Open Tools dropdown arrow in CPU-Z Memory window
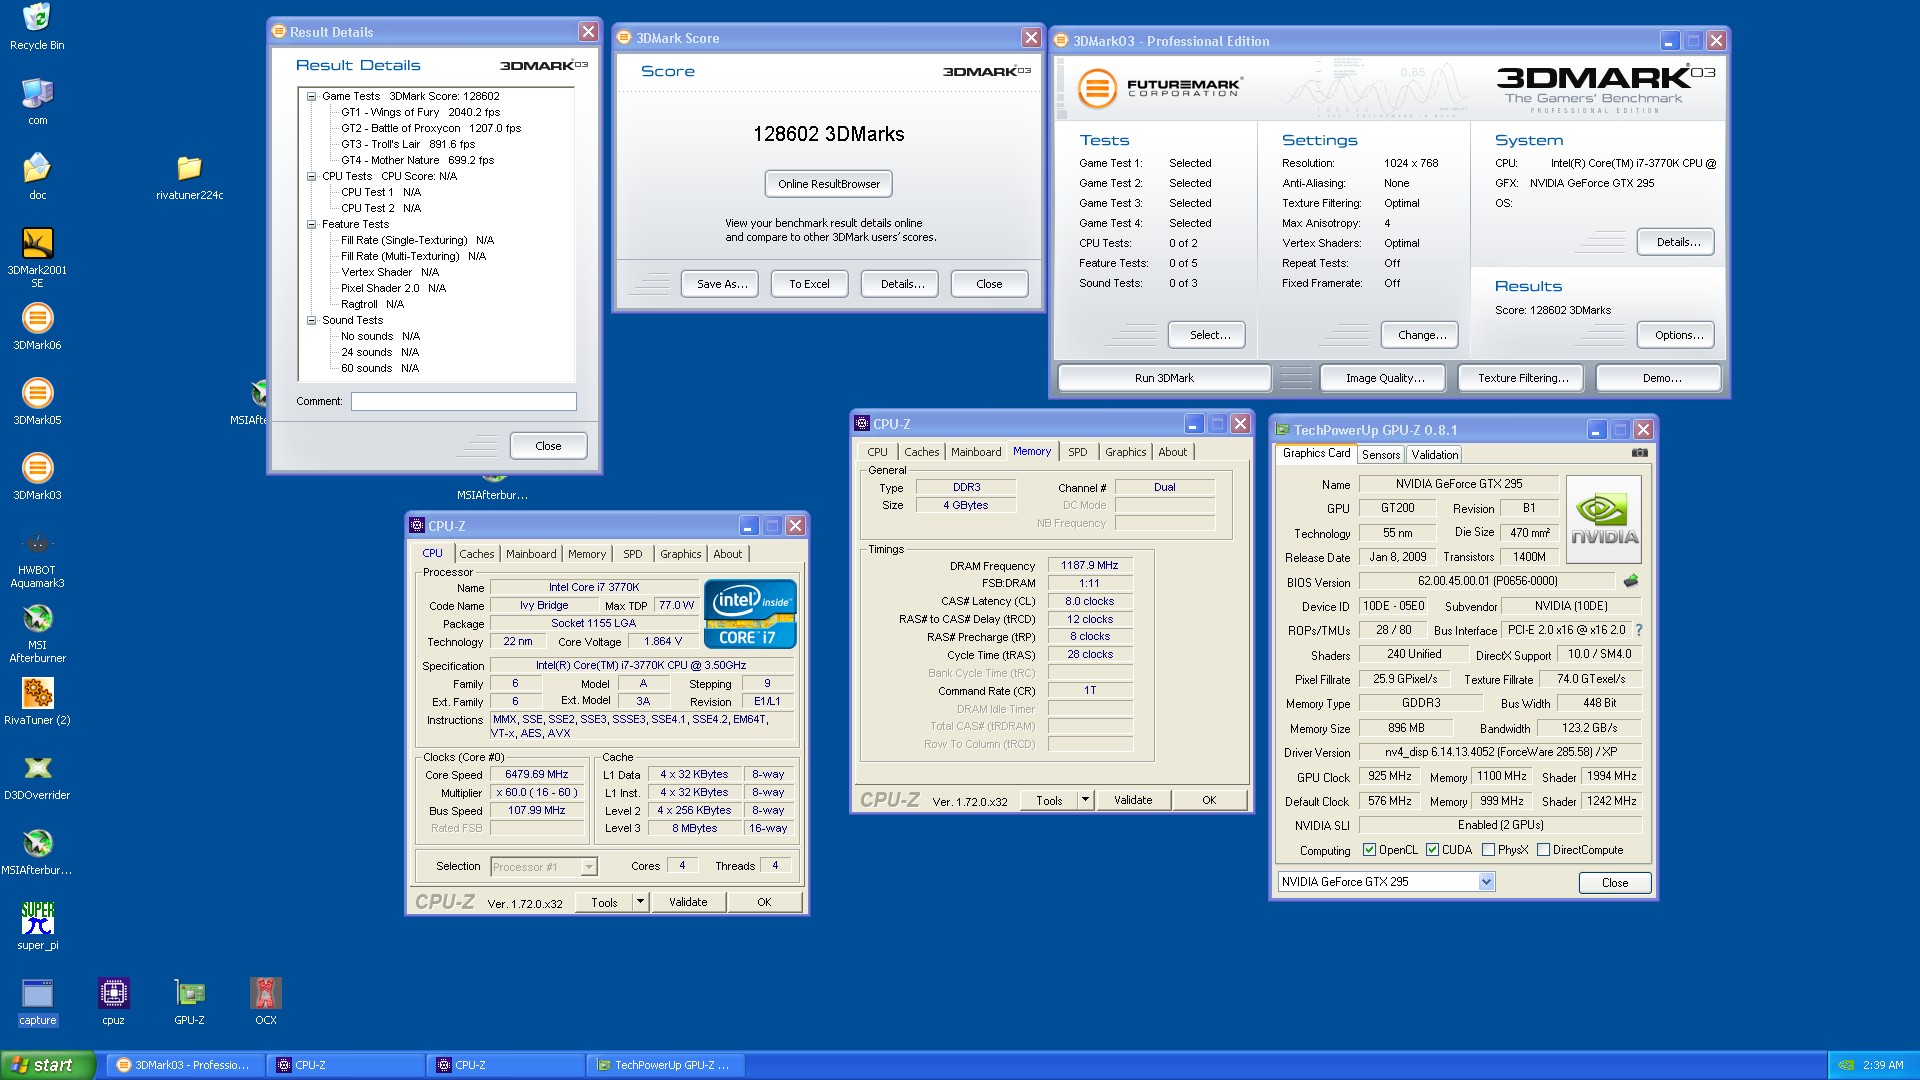This screenshot has width=1920, height=1080. click(1085, 800)
